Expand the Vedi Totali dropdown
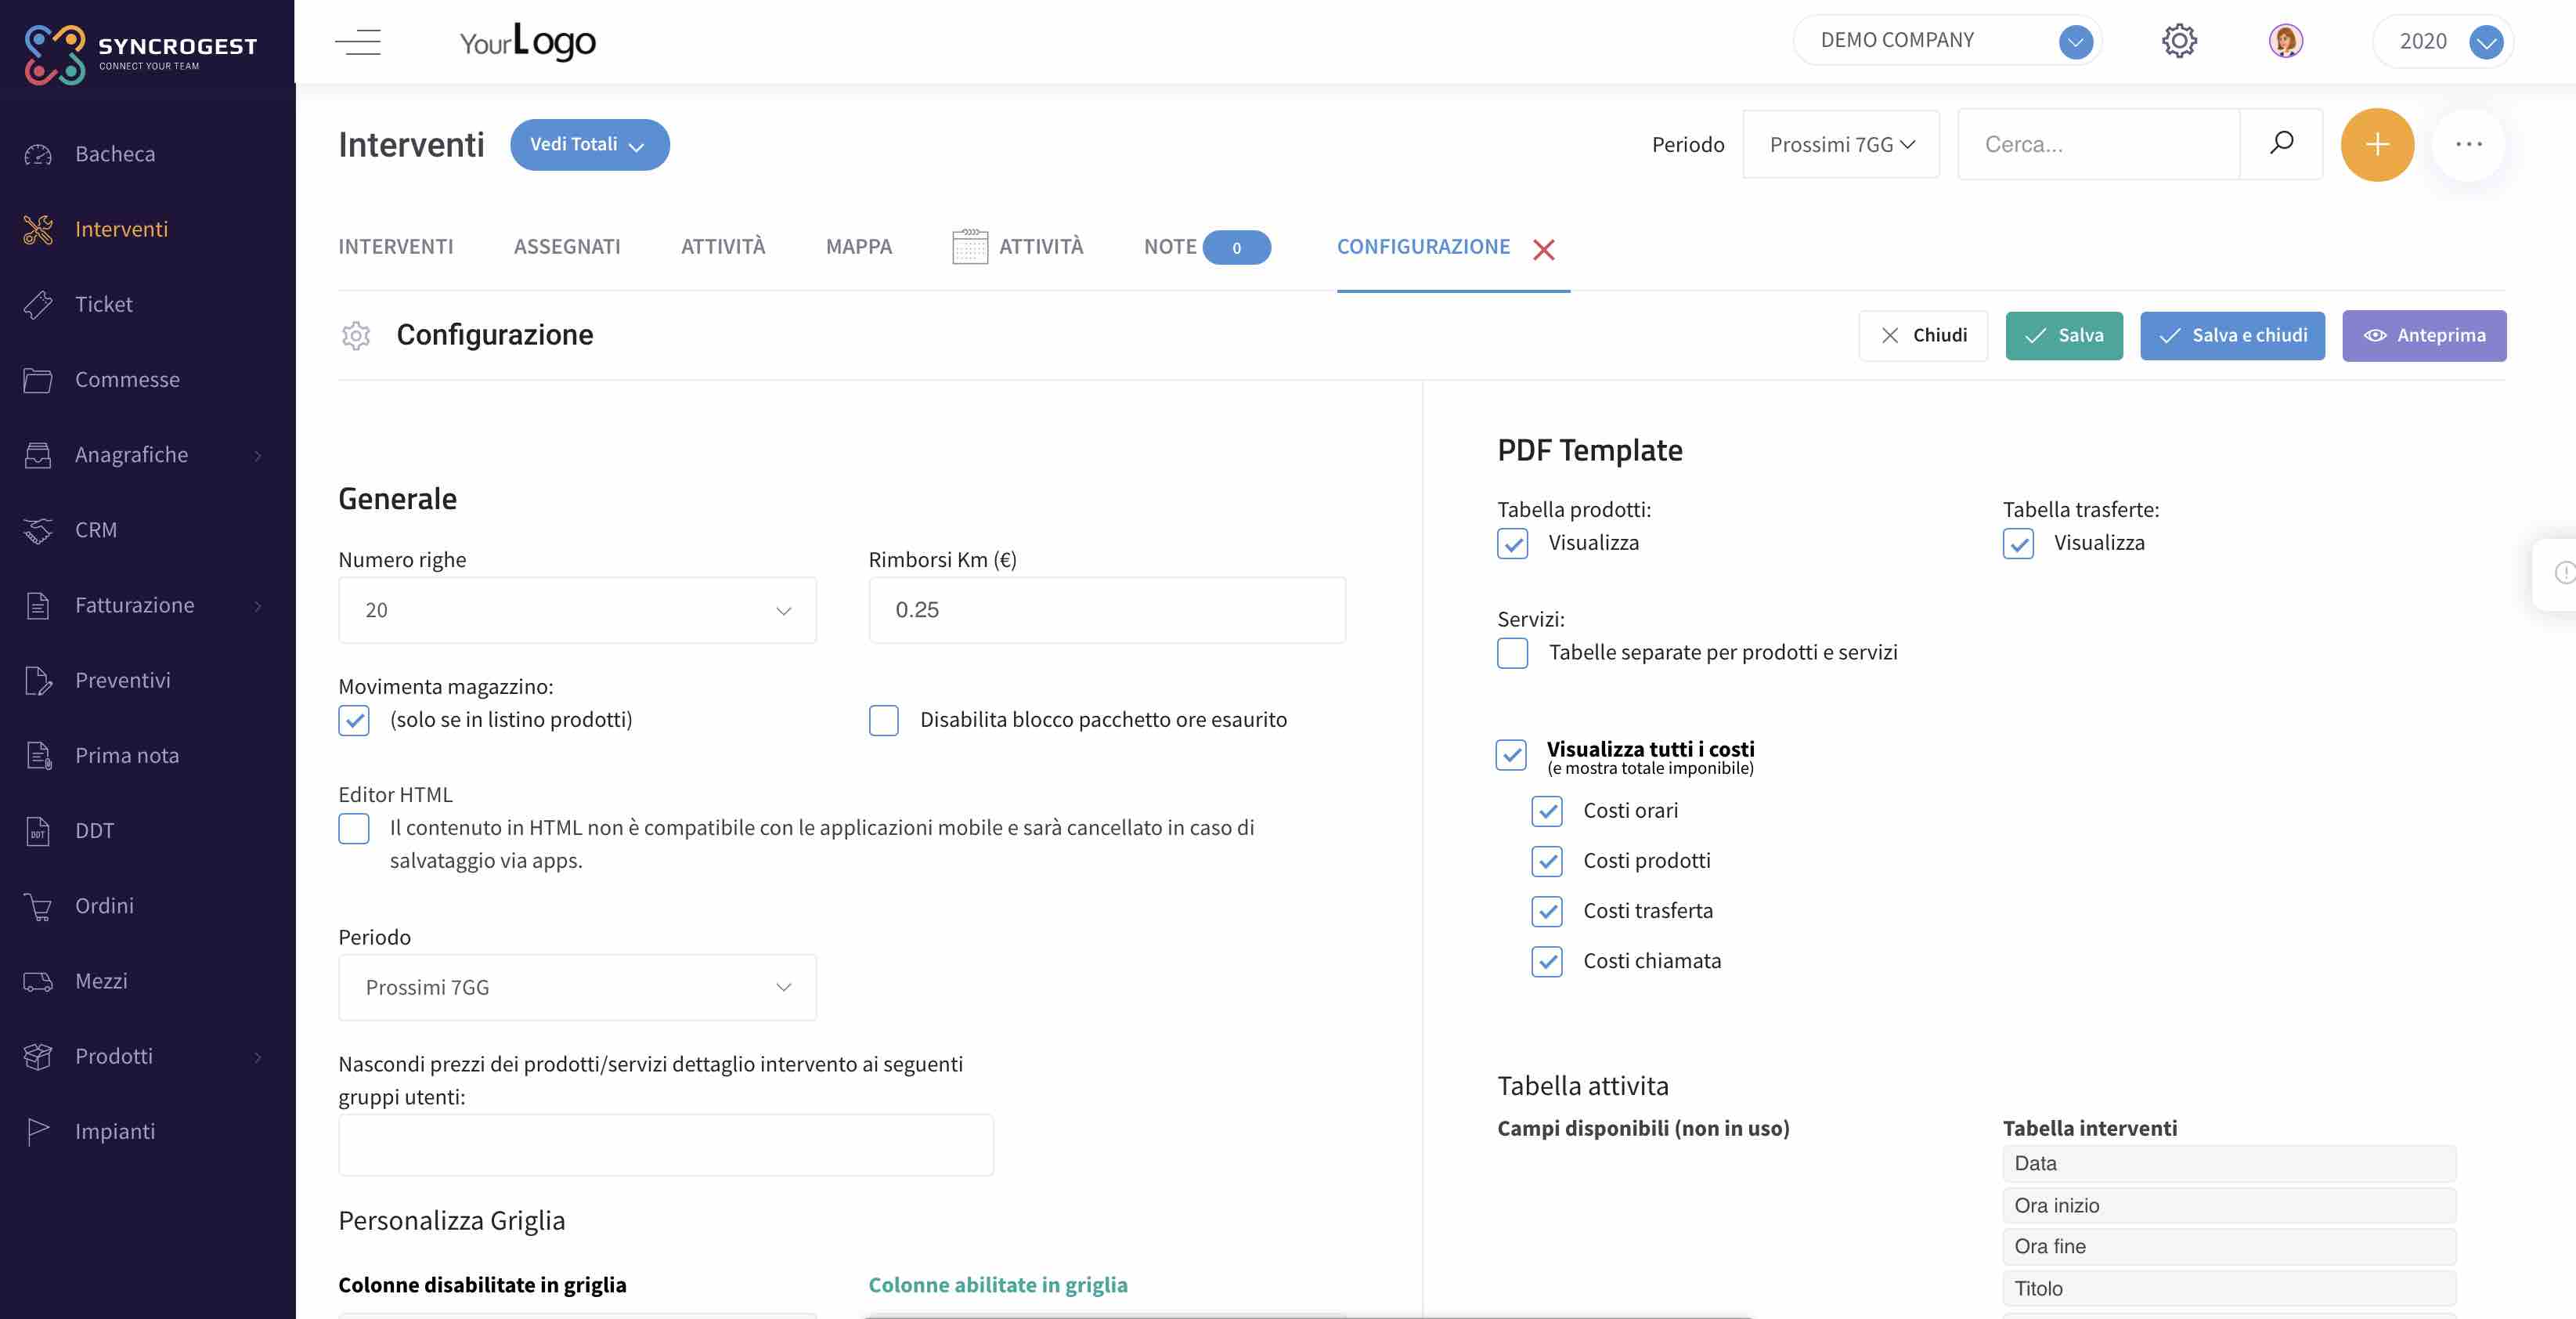This screenshot has width=2576, height=1319. 590,145
